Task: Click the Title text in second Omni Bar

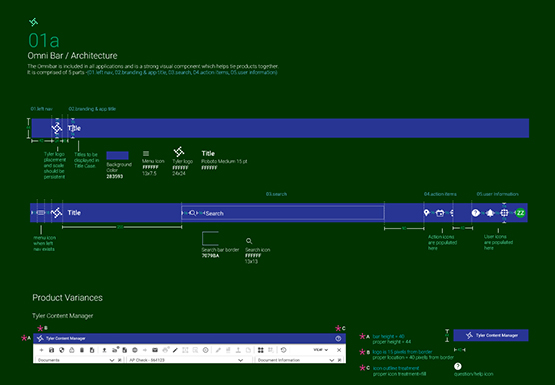Action: [74, 213]
